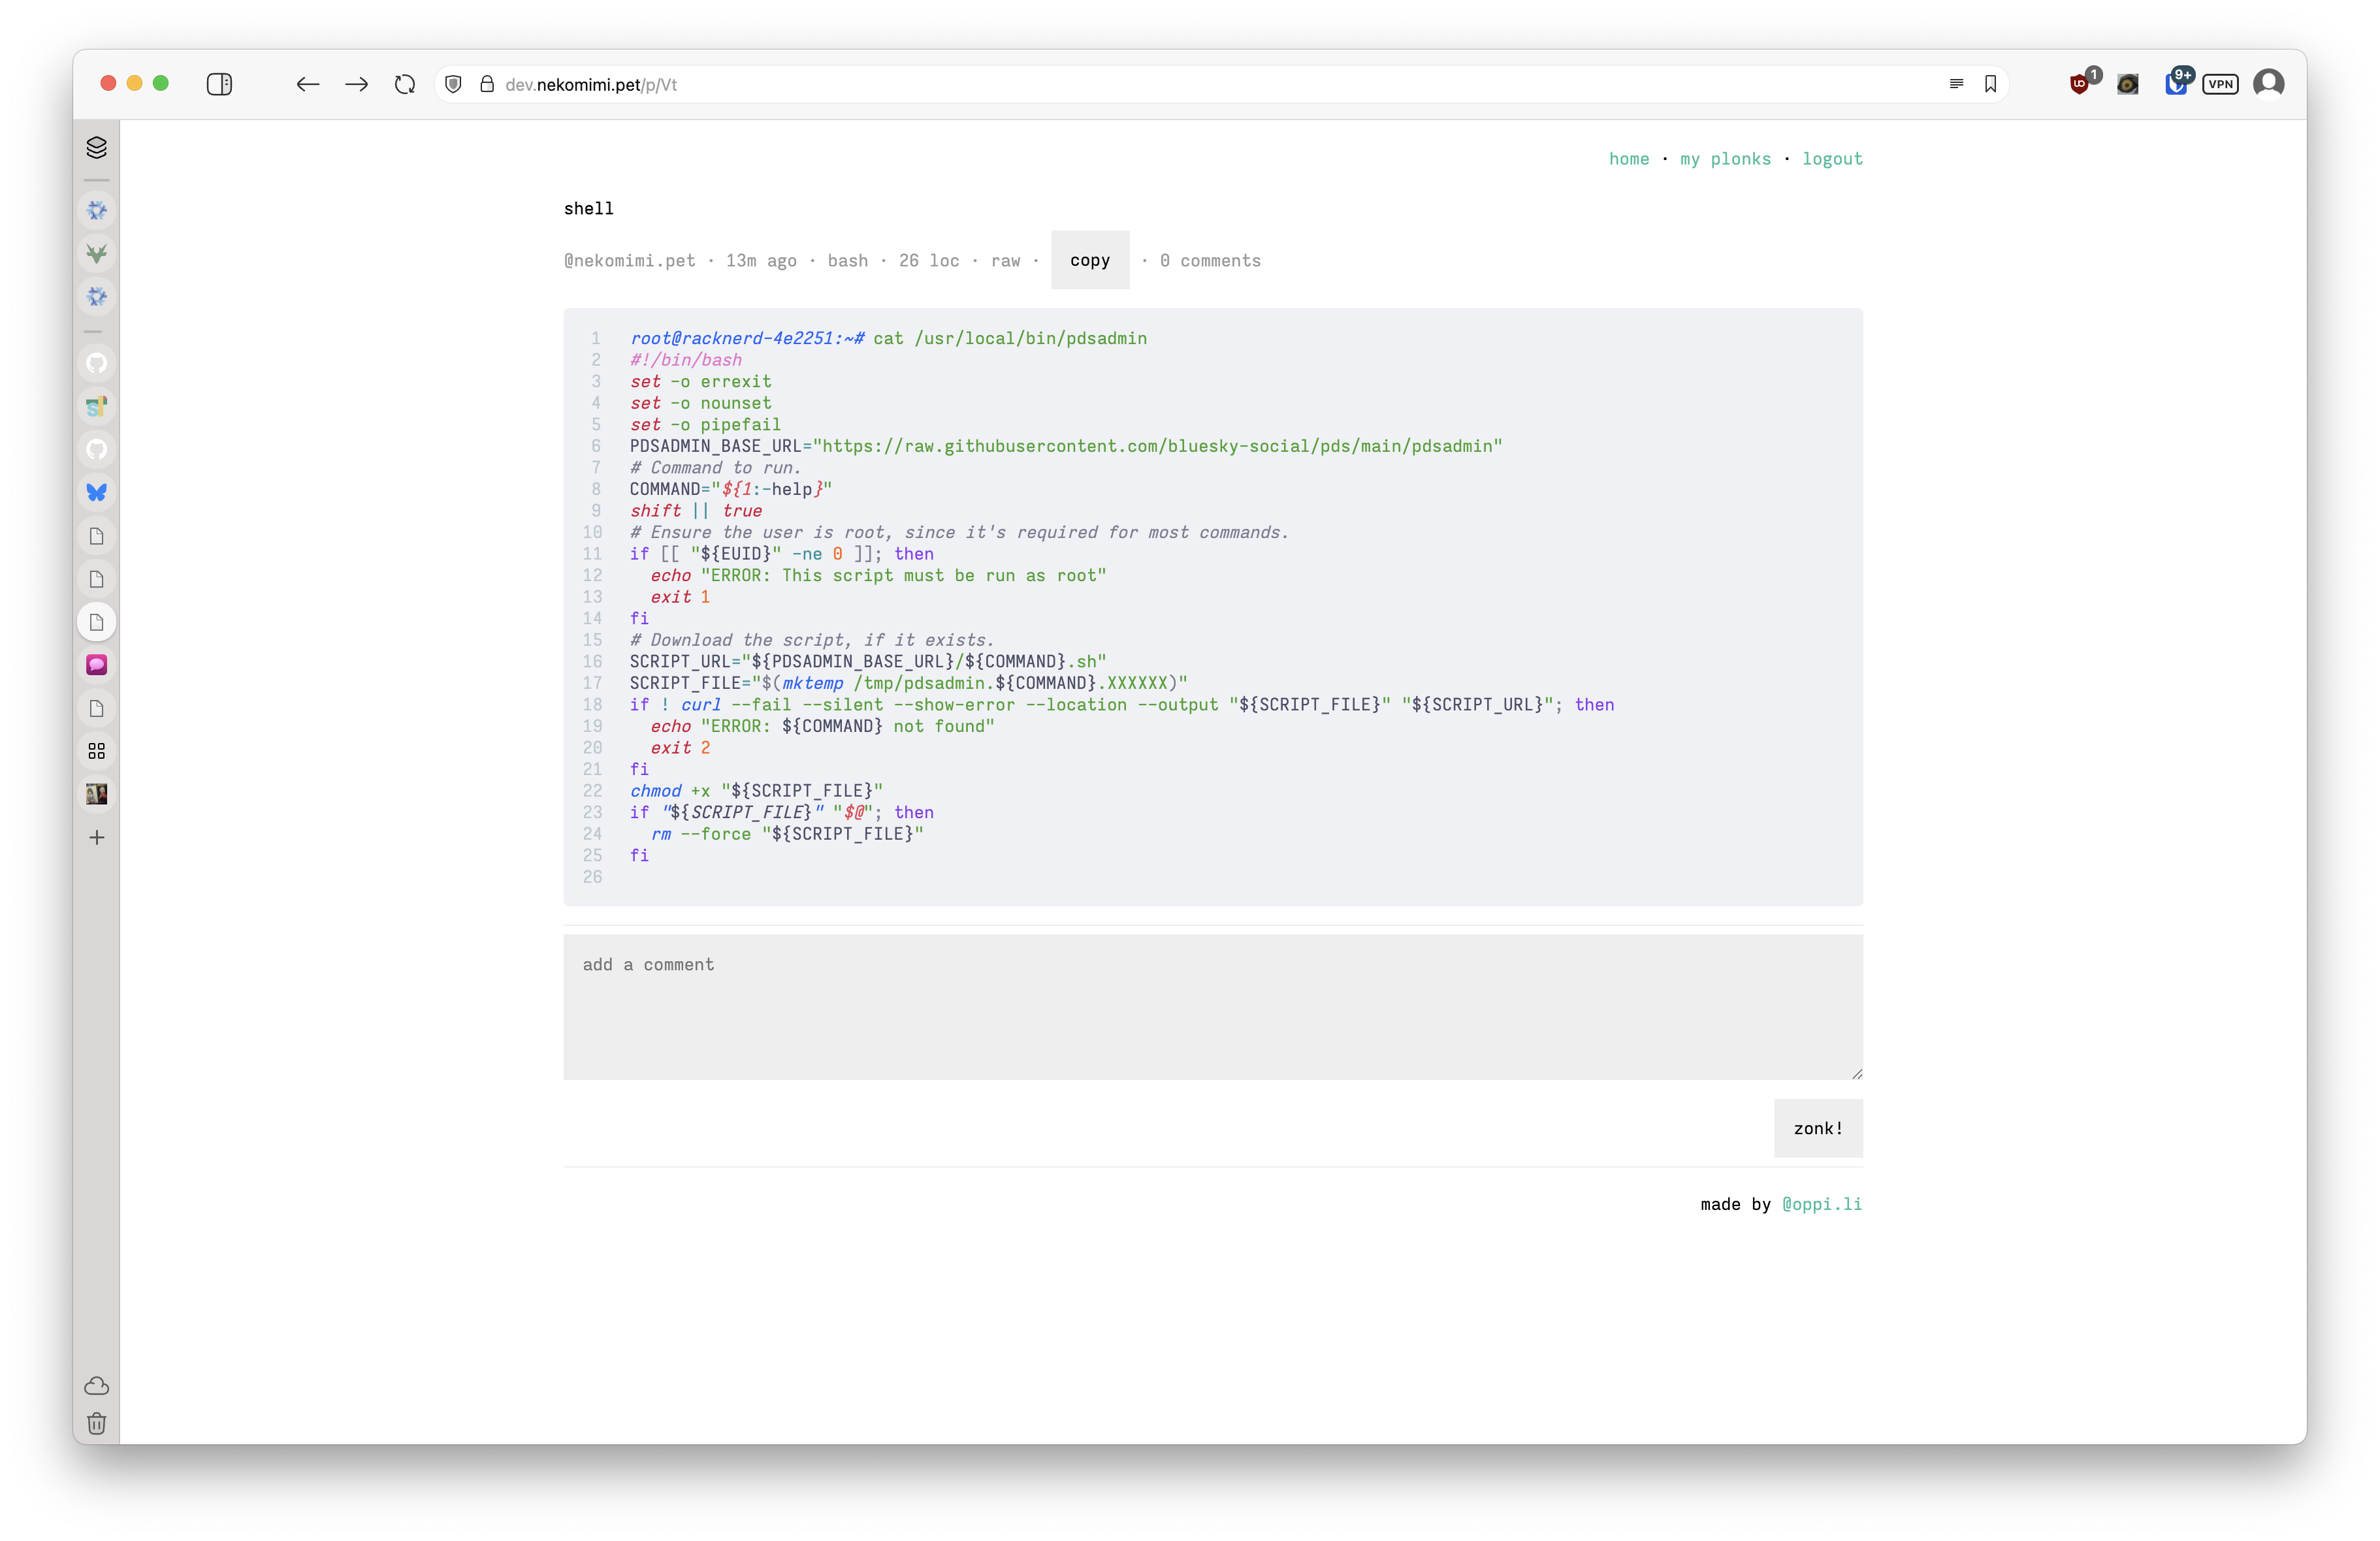This screenshot has width=2380, height=1541.
Task: Click the browser back arrow
Action: tap(308, 85)
